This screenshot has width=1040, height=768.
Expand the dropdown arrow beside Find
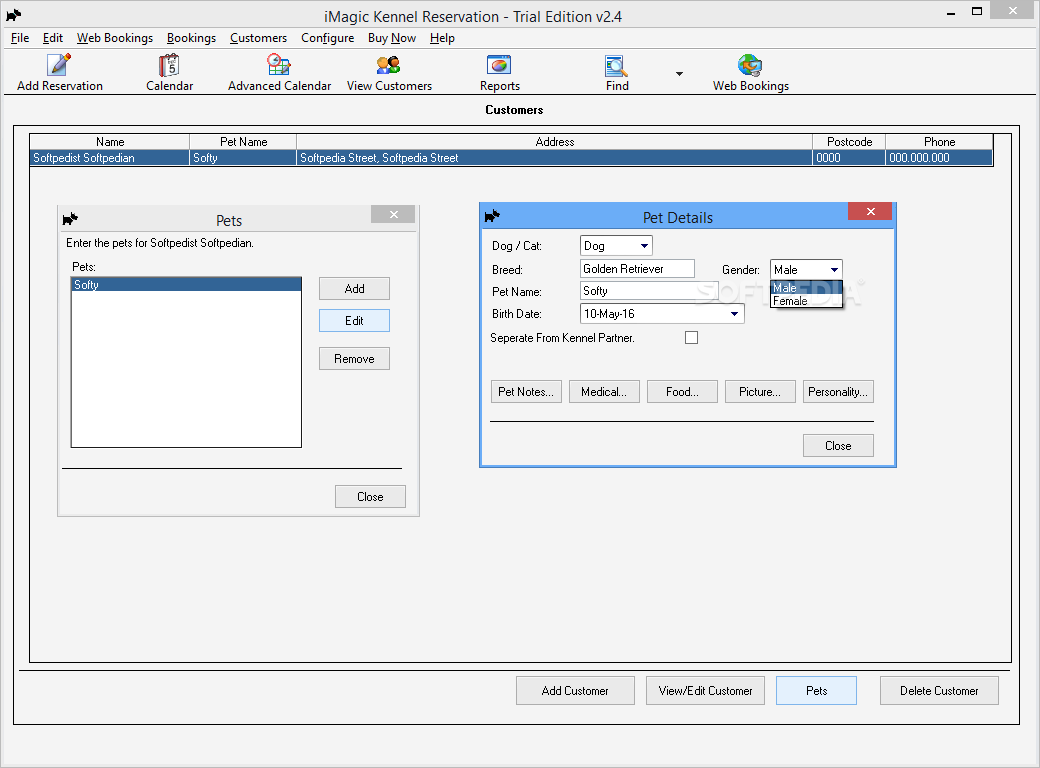[x=679, y=74]
